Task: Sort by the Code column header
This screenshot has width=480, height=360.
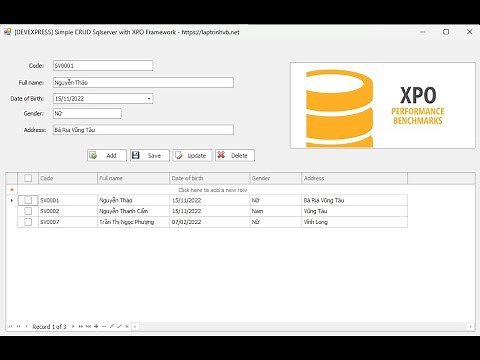Action: (x=68, y=178)
